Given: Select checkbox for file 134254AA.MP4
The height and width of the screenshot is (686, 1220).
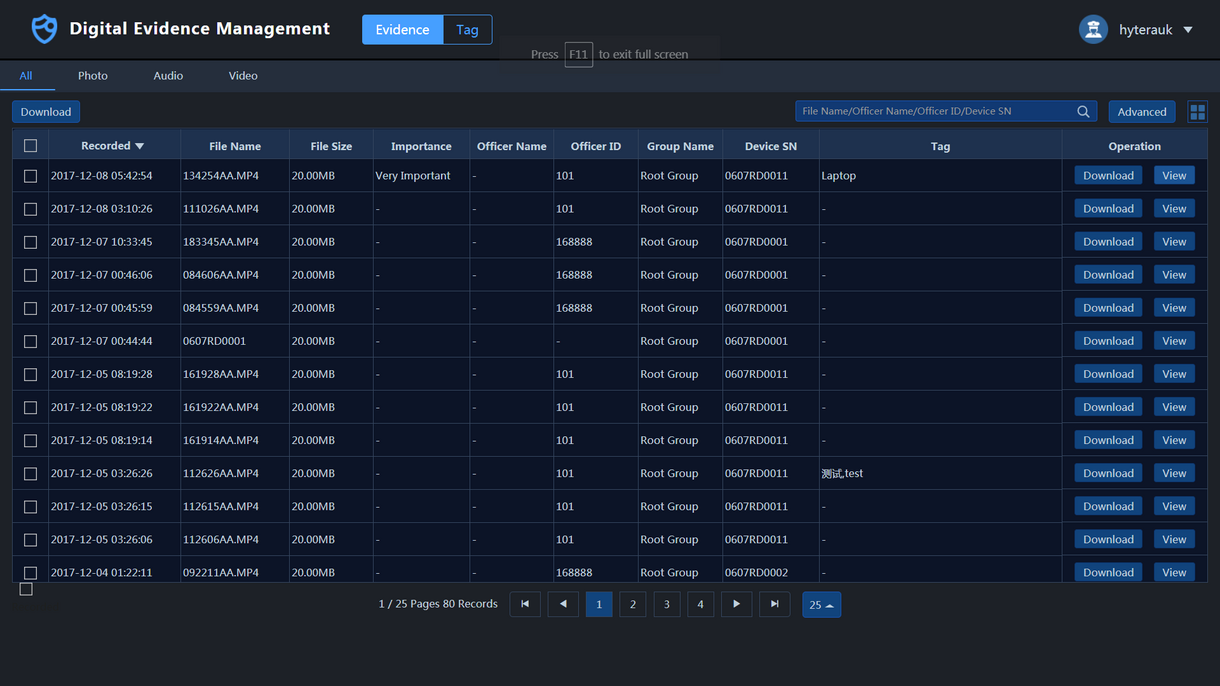Looking at the screenshot, I should coord(30,176).
